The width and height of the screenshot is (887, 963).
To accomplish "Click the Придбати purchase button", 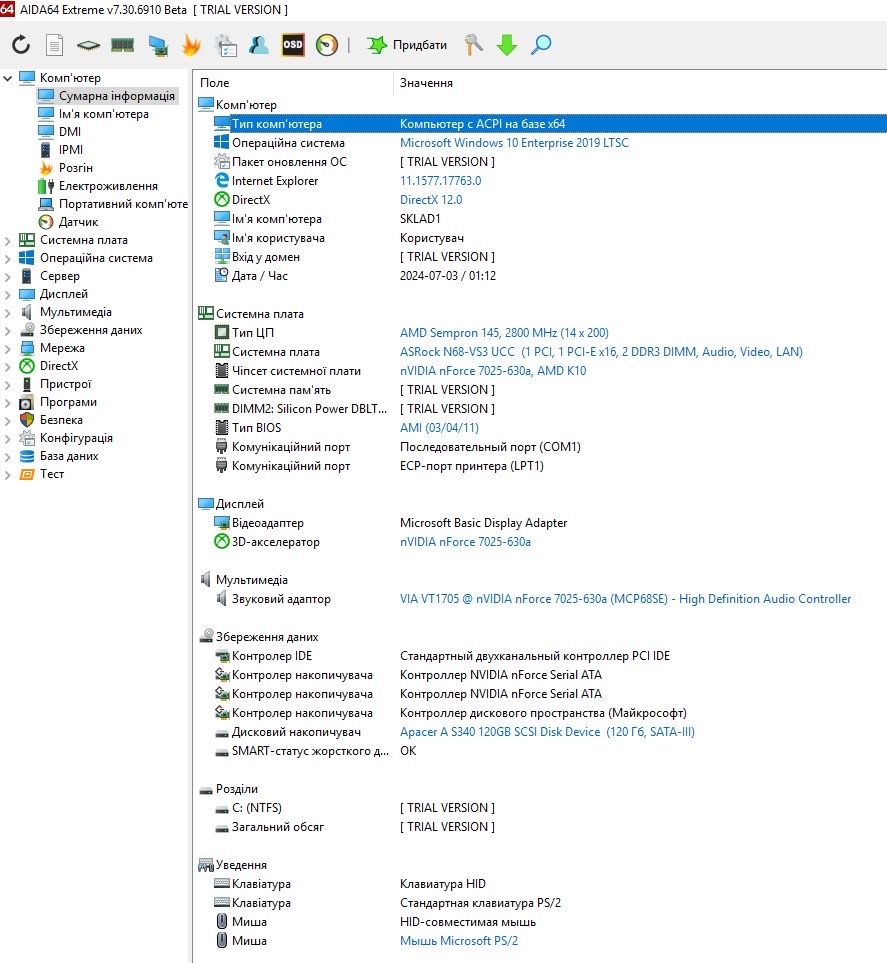I will pos(407,45).
